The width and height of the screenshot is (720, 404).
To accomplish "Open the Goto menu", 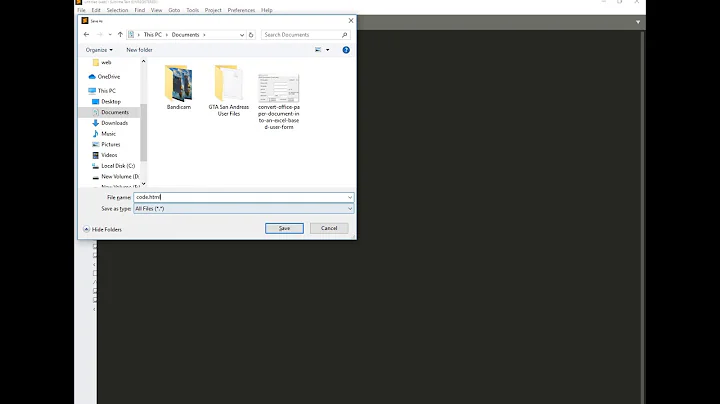I will click(174, 10).
